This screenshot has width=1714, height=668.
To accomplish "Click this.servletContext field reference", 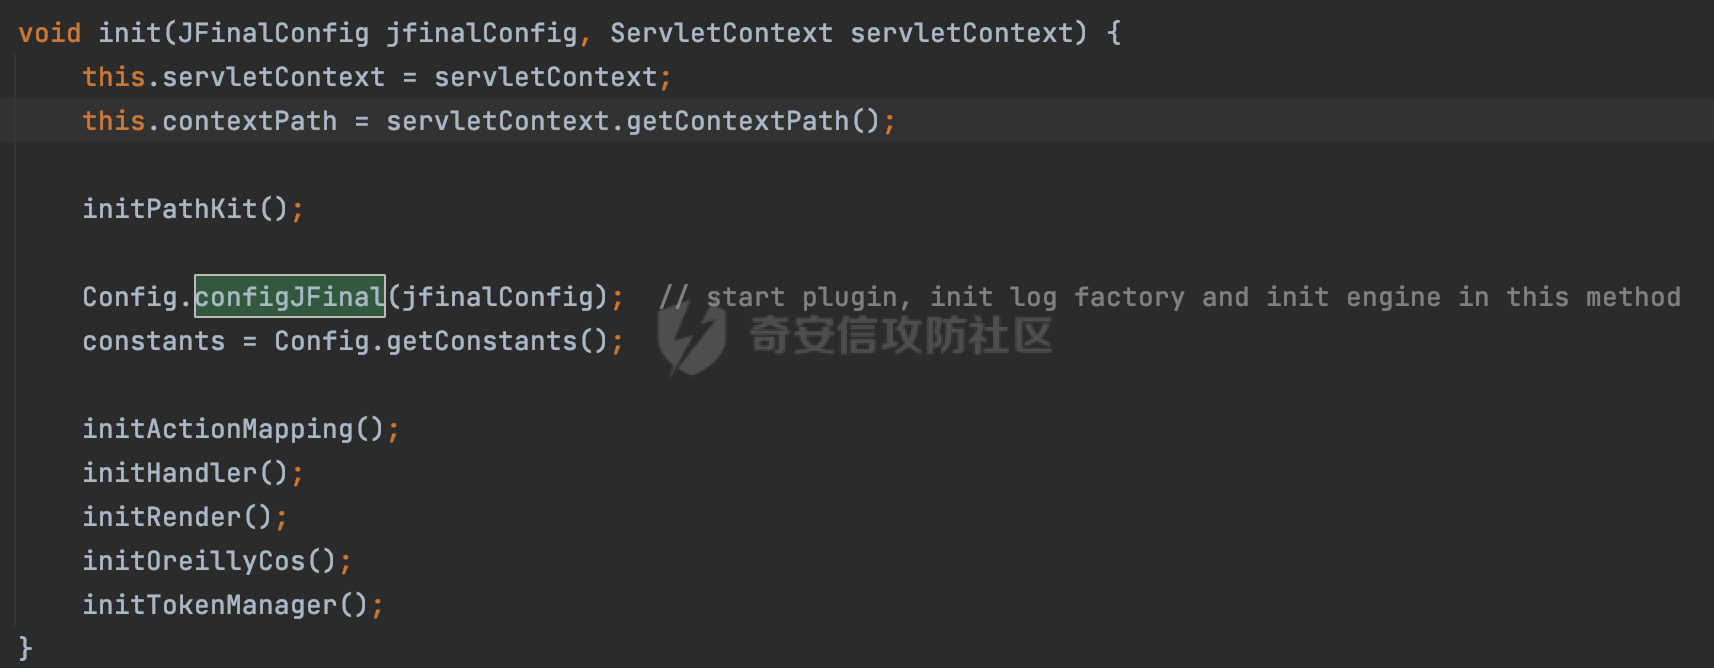I will click(233, 77).
